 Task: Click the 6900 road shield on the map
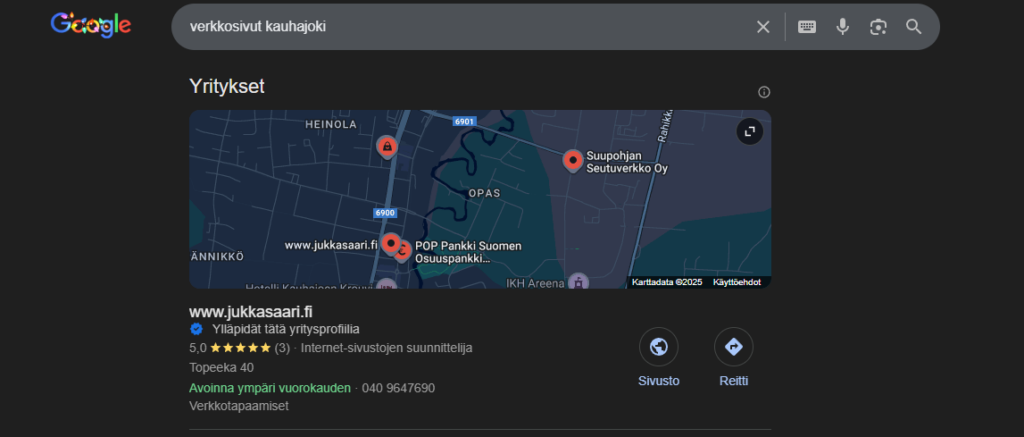(385, 213)
